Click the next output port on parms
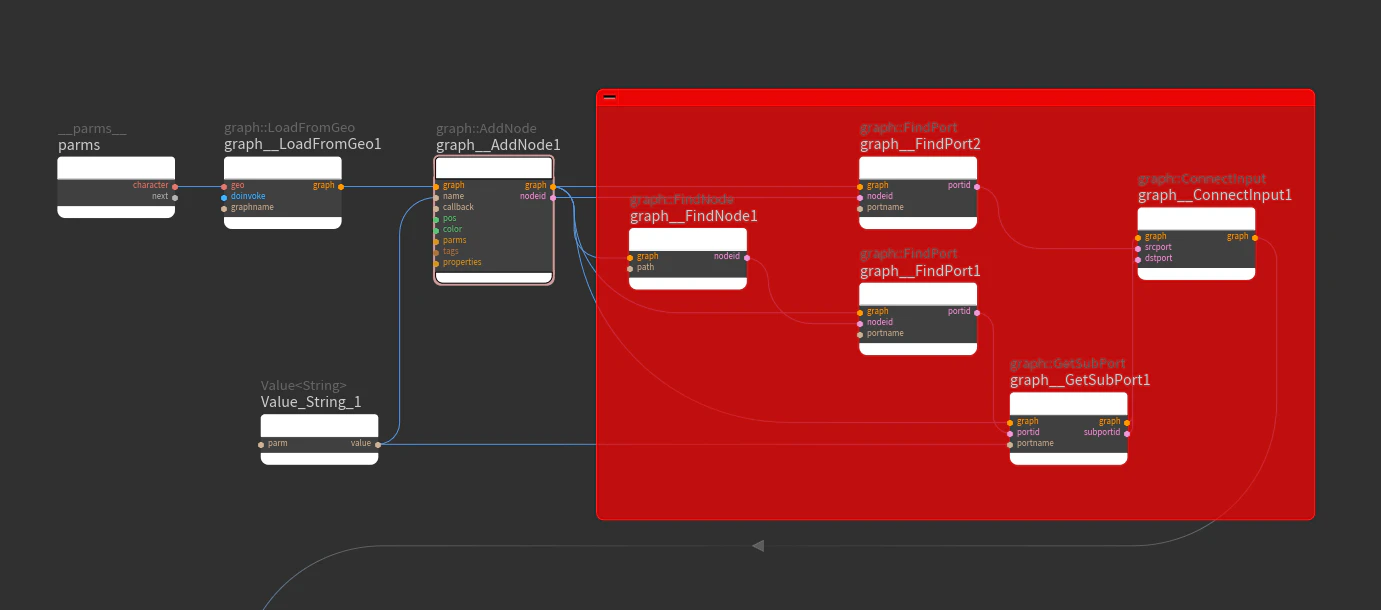Viewport: 1381px width, 610px height. 175,197
